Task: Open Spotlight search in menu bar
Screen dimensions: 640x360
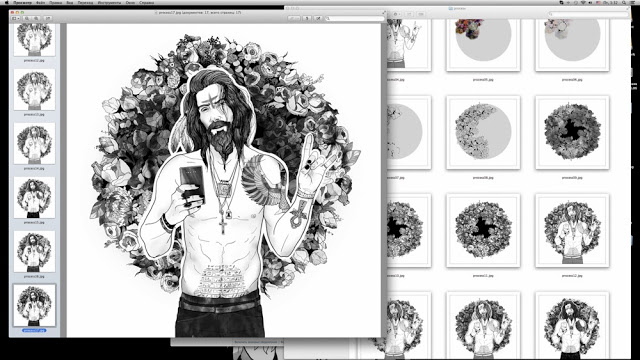Action: tap(624, 2)
